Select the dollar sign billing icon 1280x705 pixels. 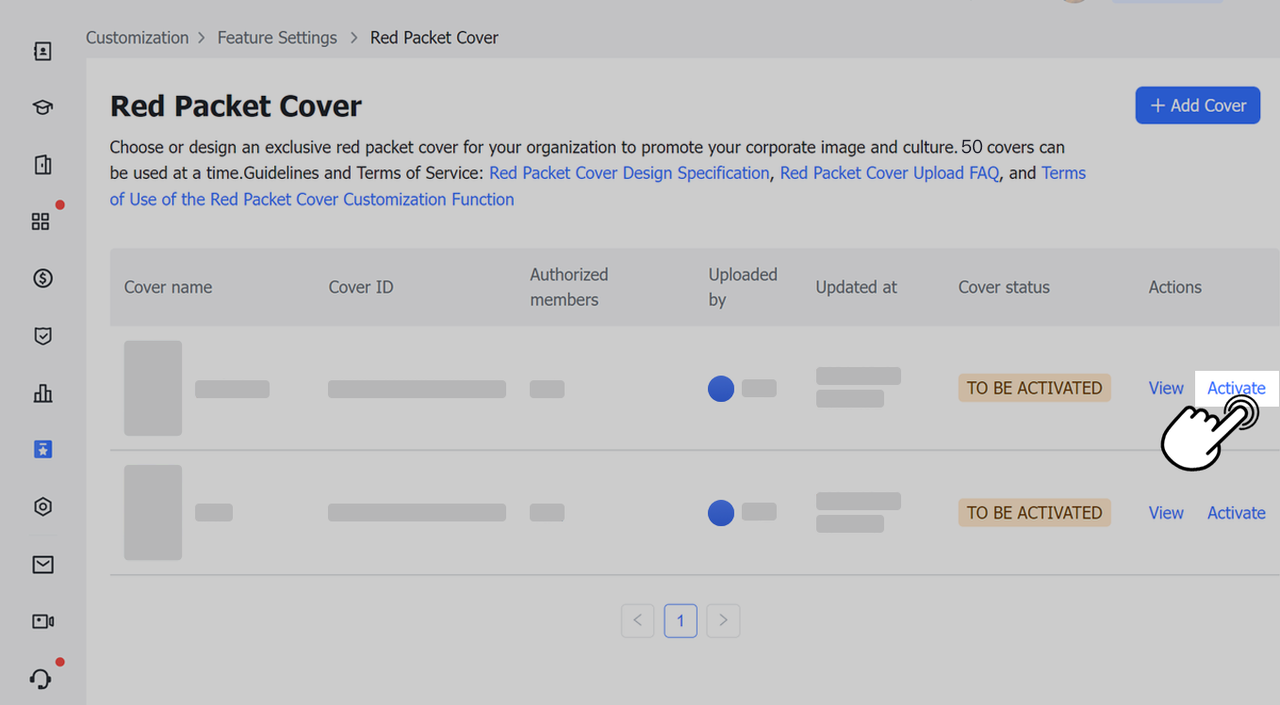(x=42, y=279)
